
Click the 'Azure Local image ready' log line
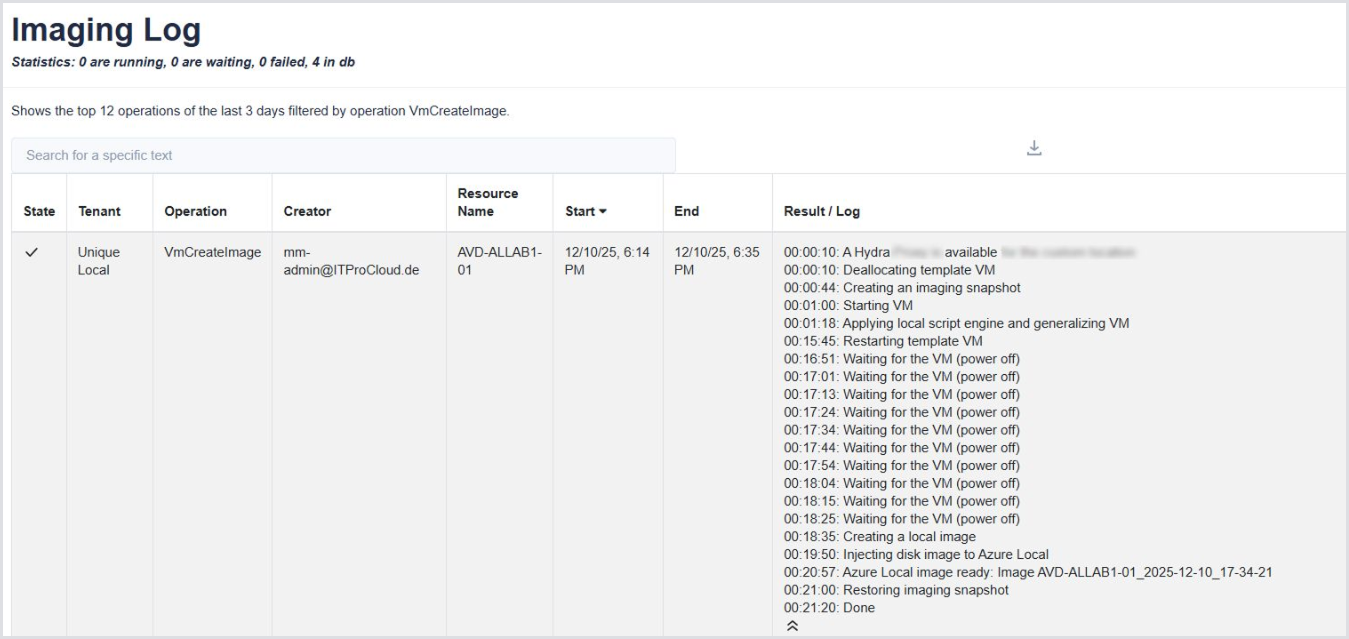[x=1027, y=572]
